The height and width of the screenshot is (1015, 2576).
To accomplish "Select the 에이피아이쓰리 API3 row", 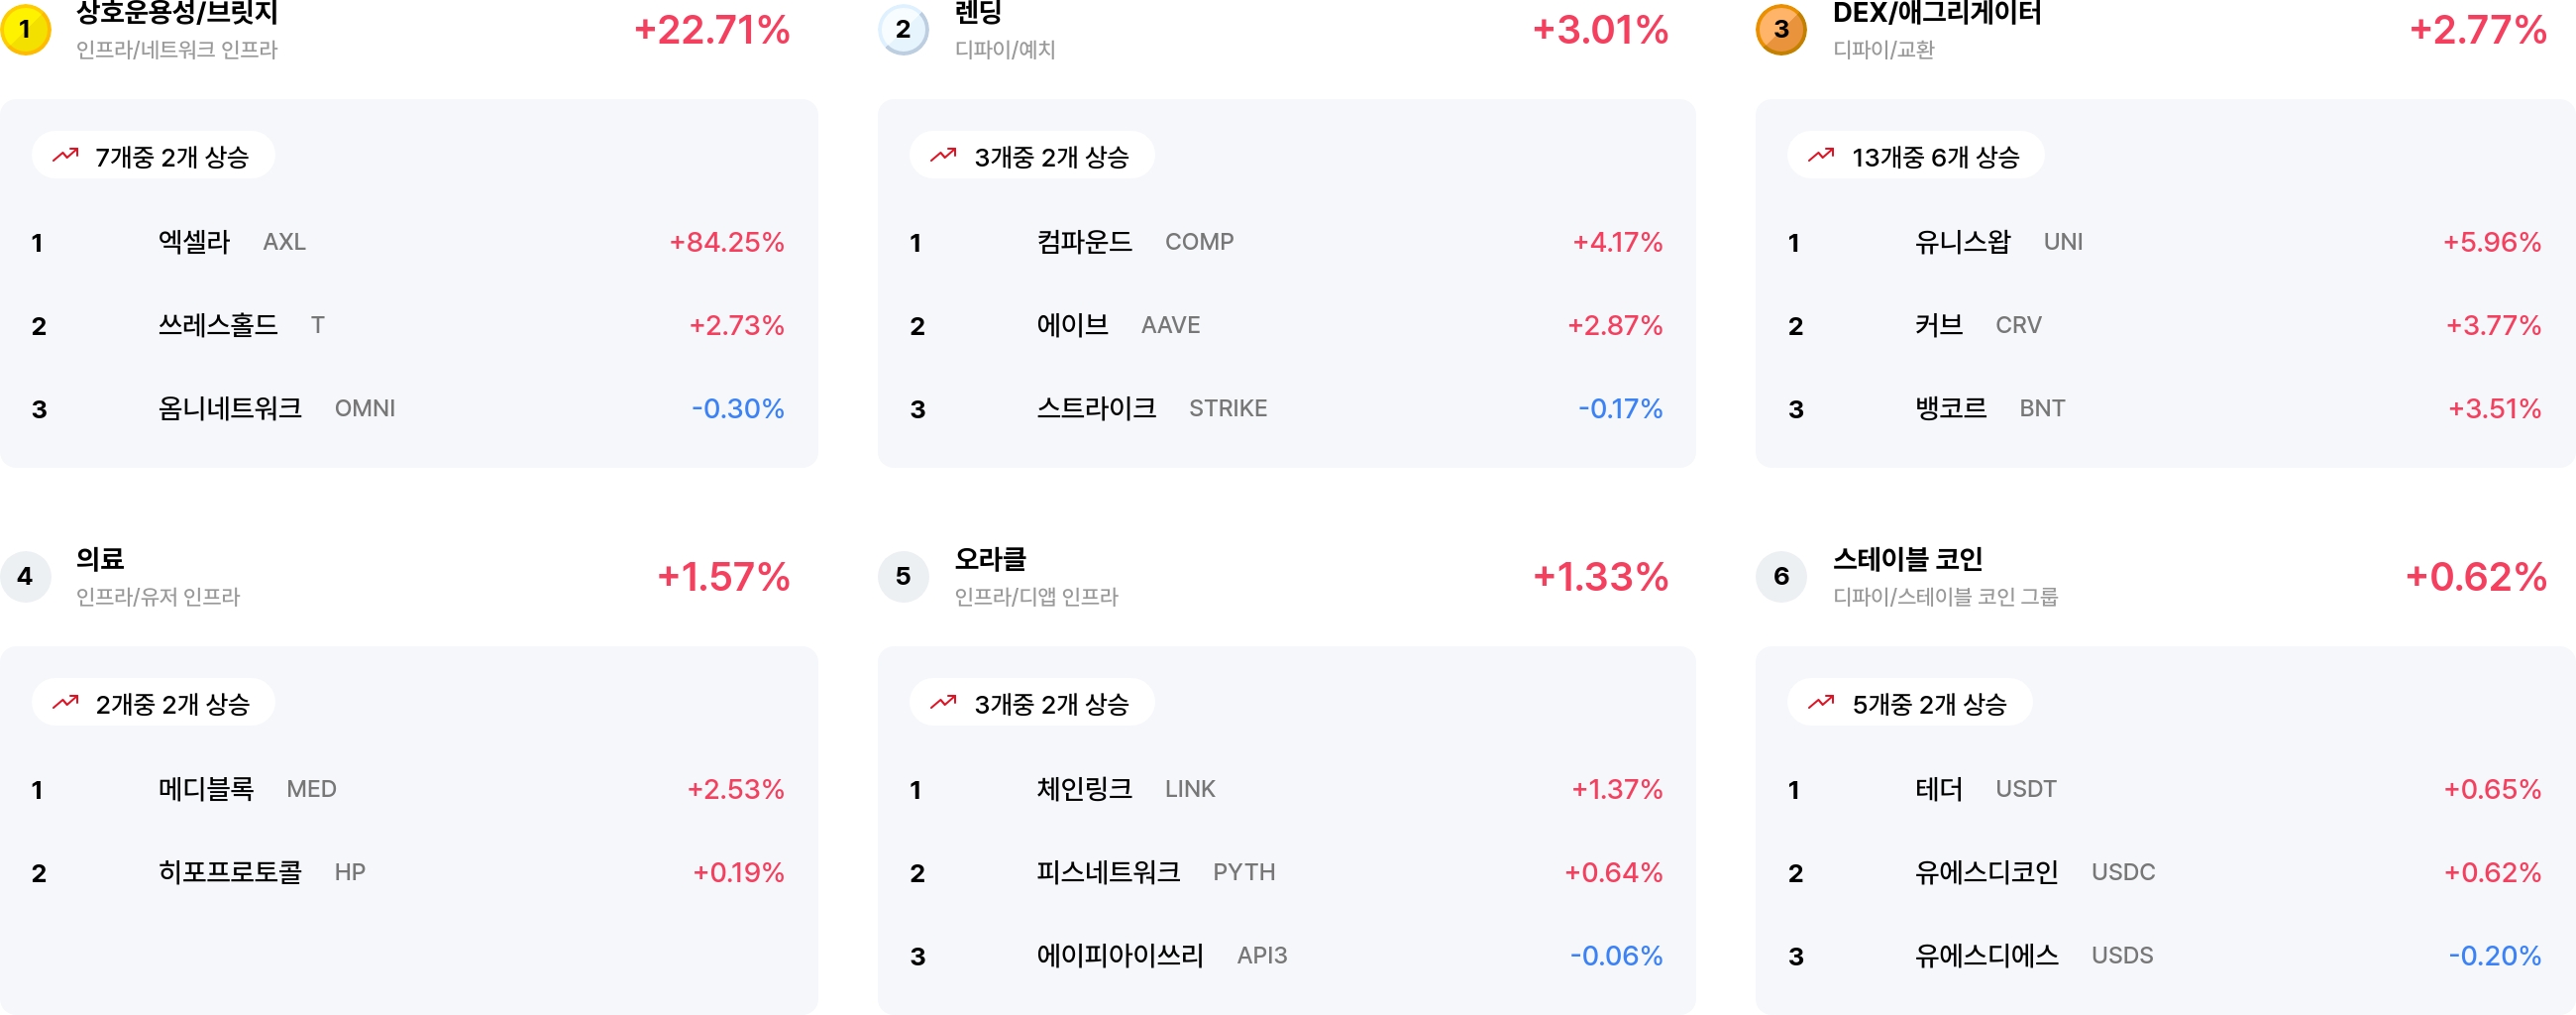I will click(x=1286, y=956).
